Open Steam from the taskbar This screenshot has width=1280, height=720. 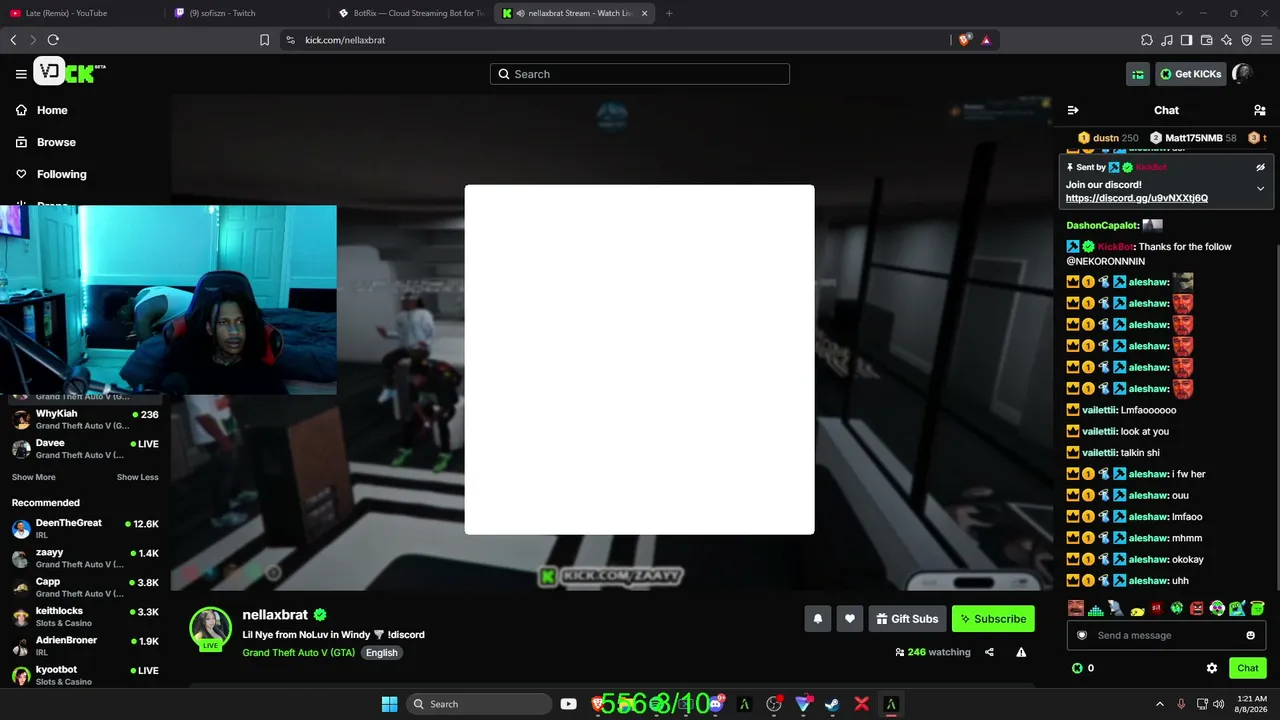pyautogui.click(x=832, y=704)
